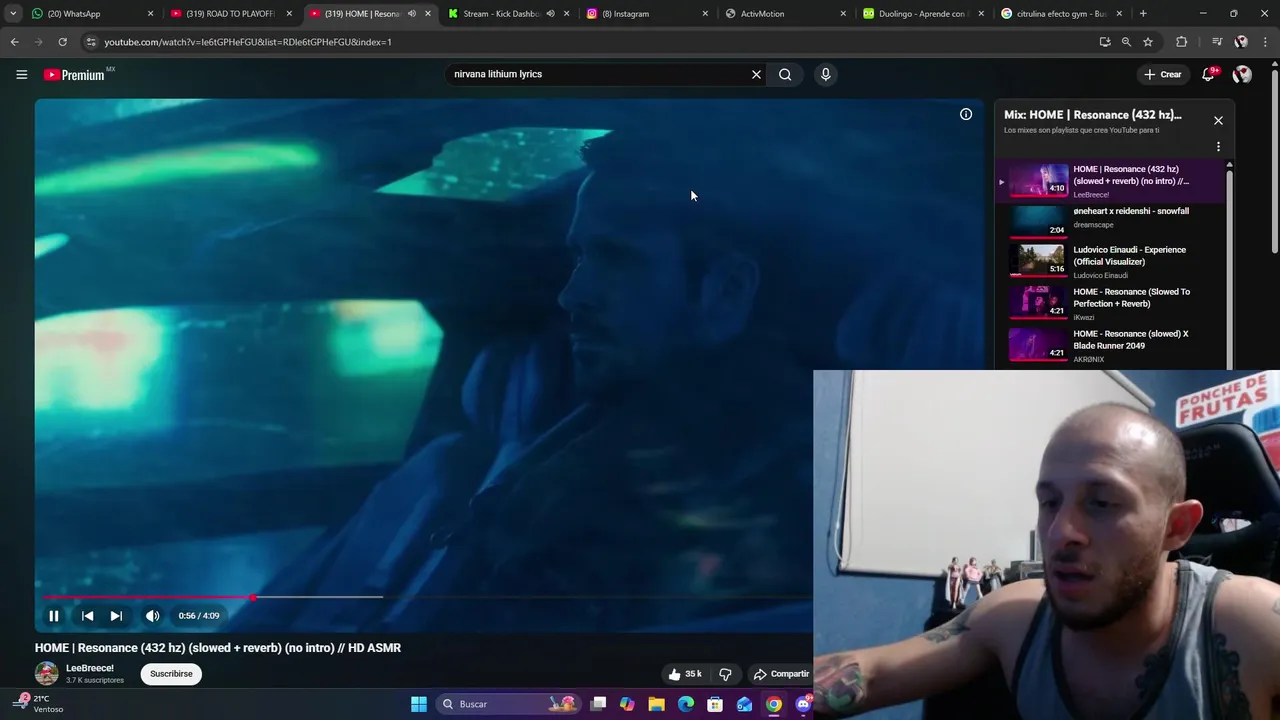The image size is (1280, 720).
Task: Close the Mix playlist panel
Action: (1218, 120)
